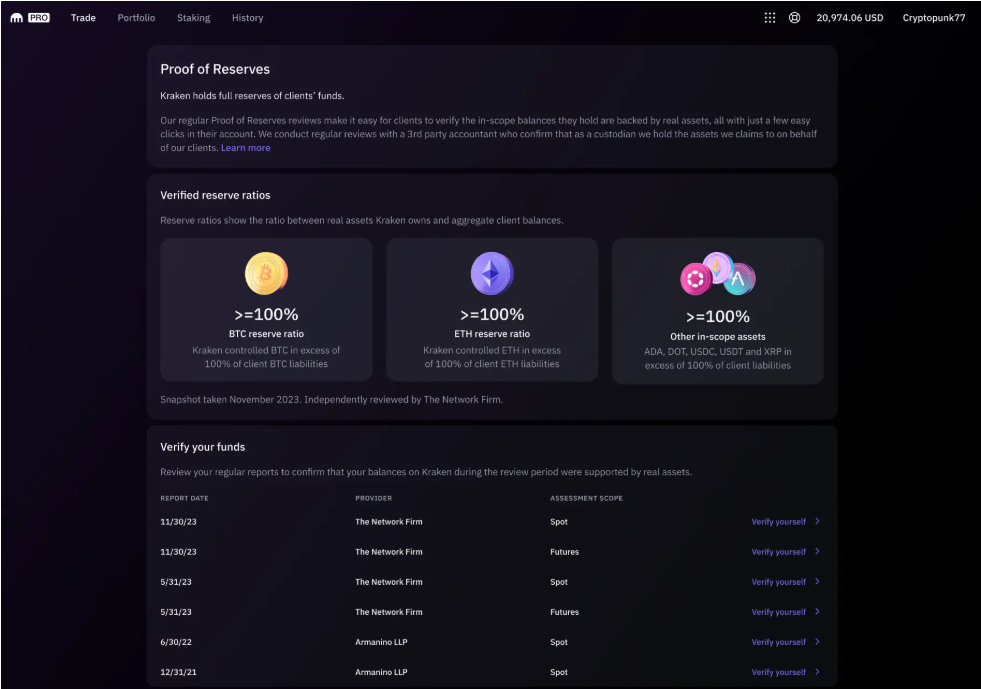Open the Trade tab

83,18
